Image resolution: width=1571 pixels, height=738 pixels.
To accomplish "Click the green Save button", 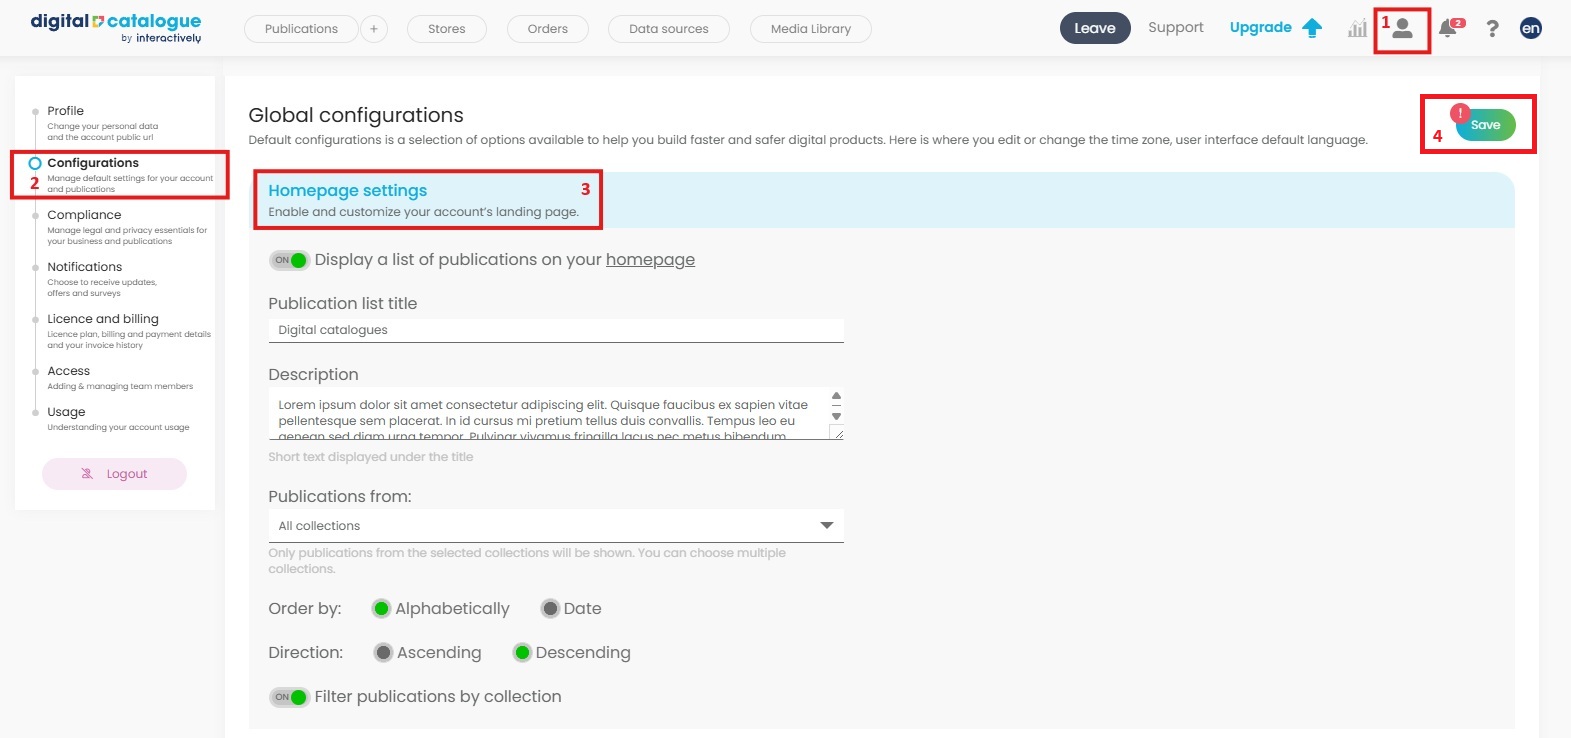I will click(x=1485, y=125).
